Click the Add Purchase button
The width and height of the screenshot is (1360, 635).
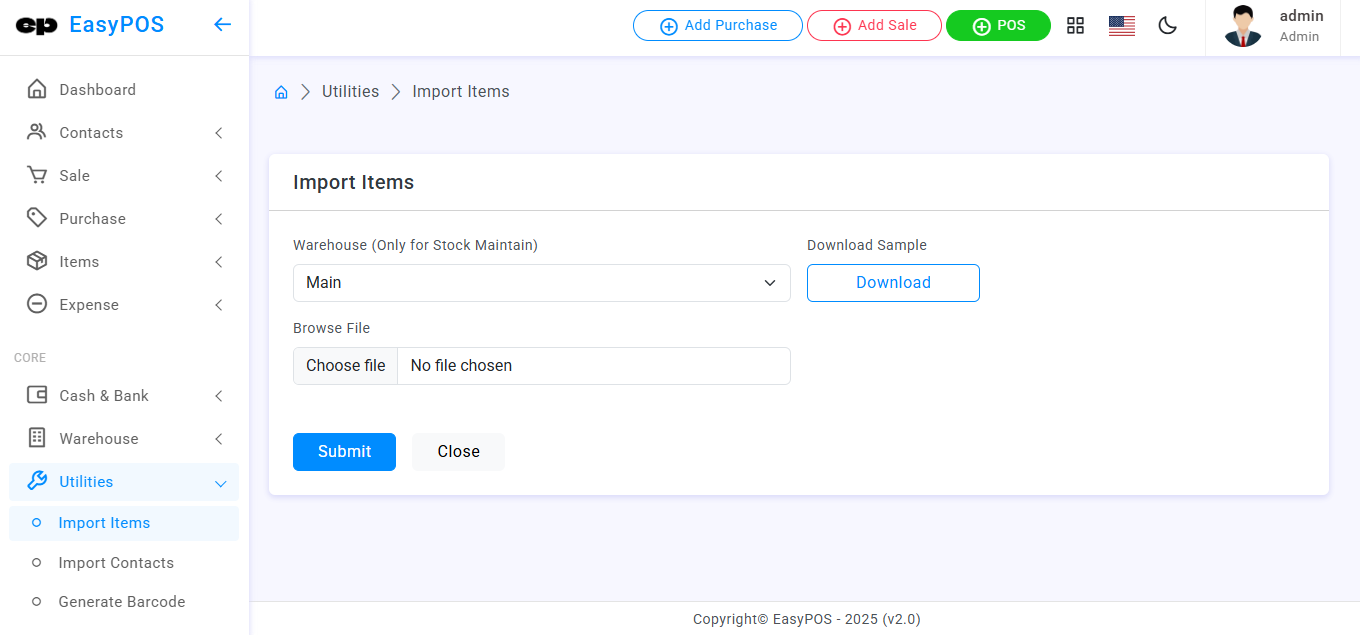tap(717, 26)
